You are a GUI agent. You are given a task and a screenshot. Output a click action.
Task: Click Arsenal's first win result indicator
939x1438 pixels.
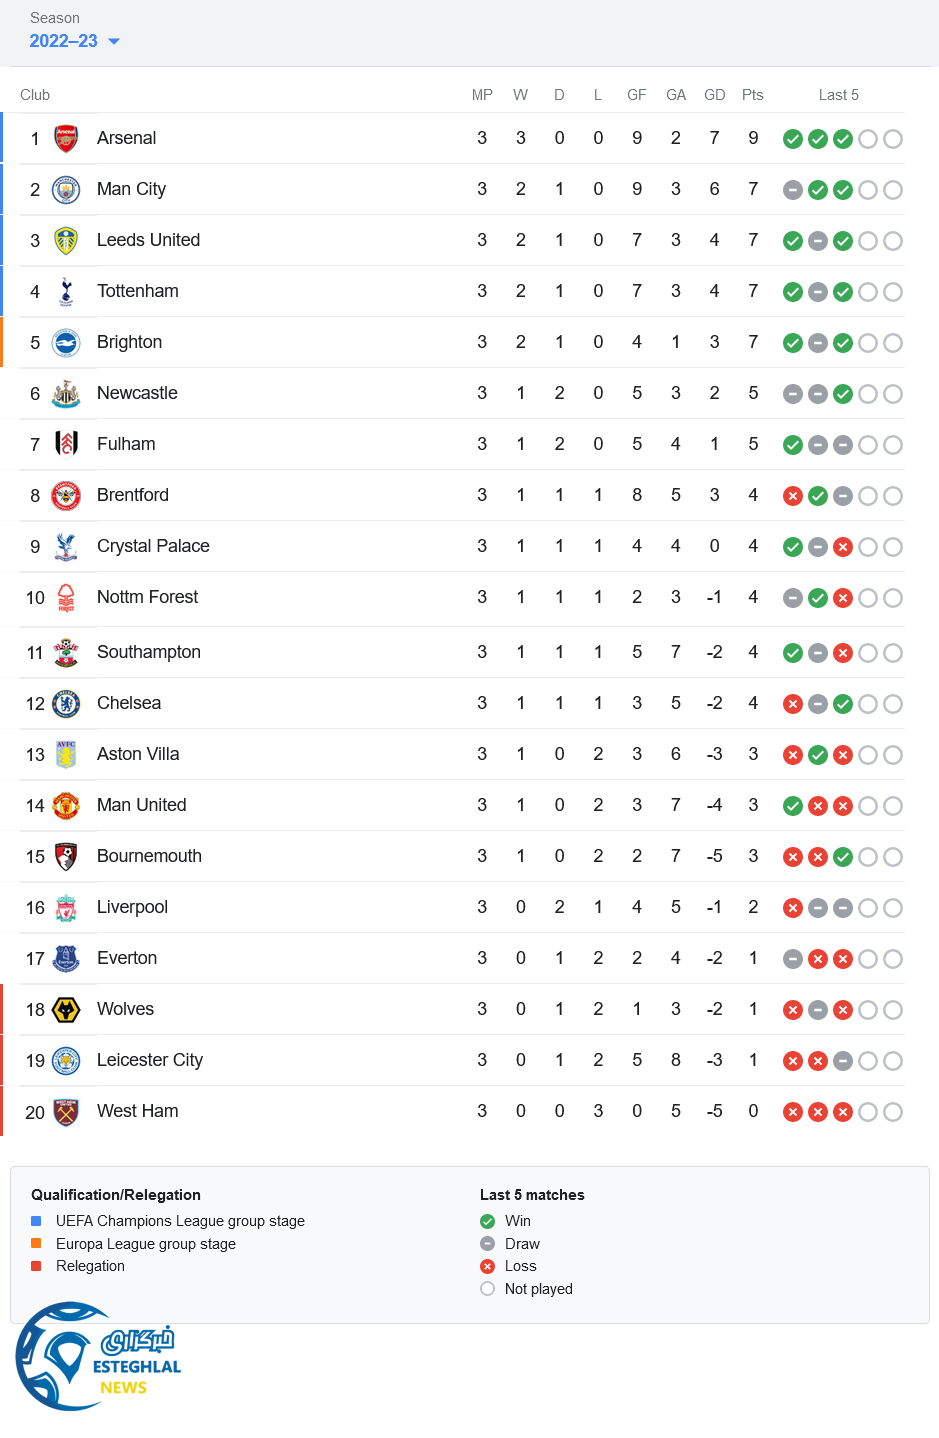pos(793,139)
